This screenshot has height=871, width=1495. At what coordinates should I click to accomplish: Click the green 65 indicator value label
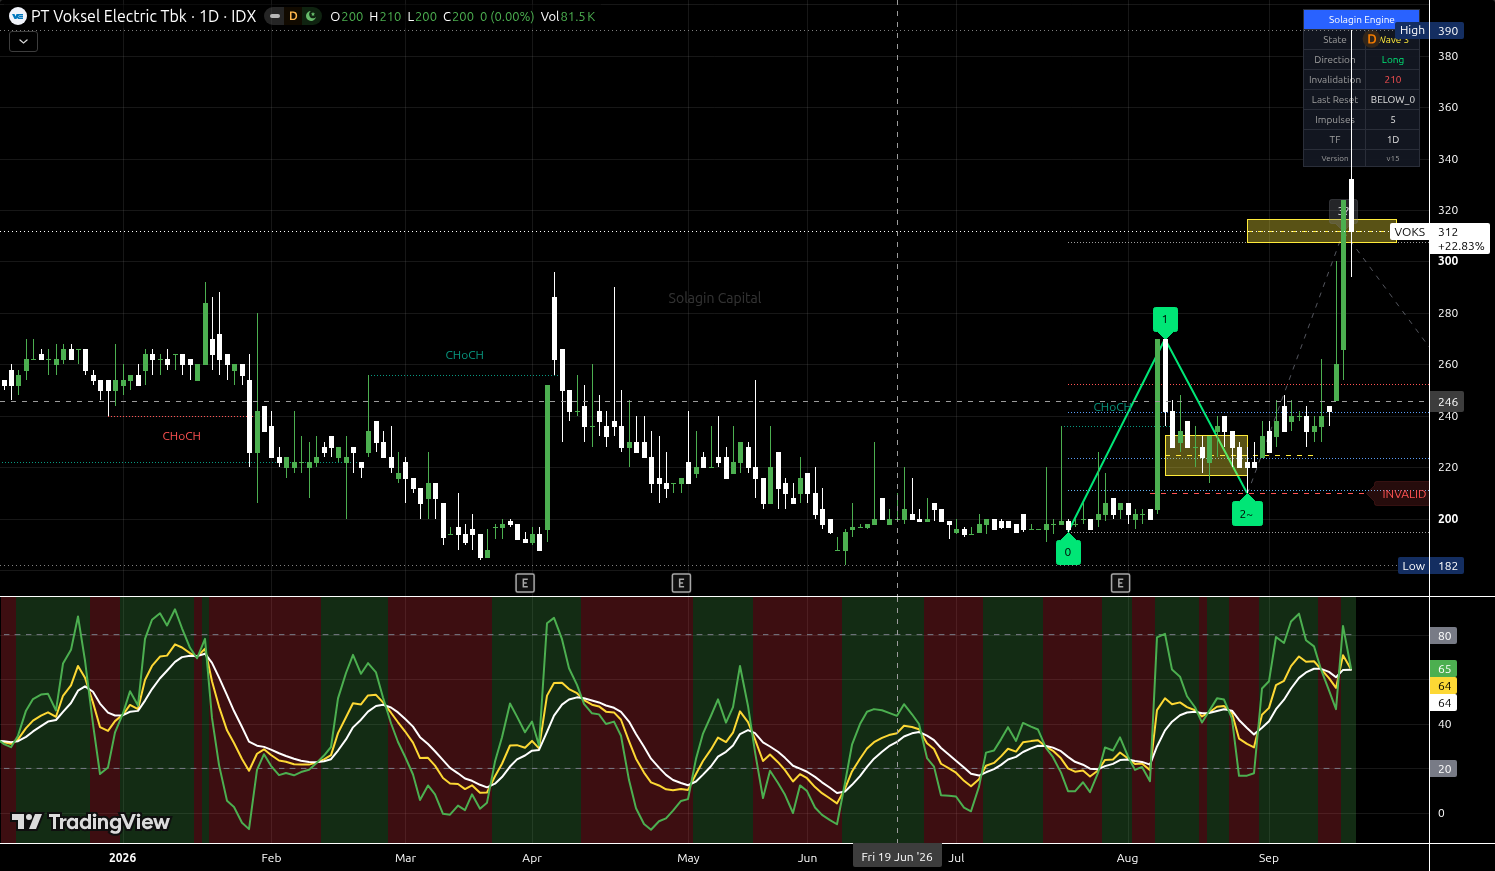1444,669
